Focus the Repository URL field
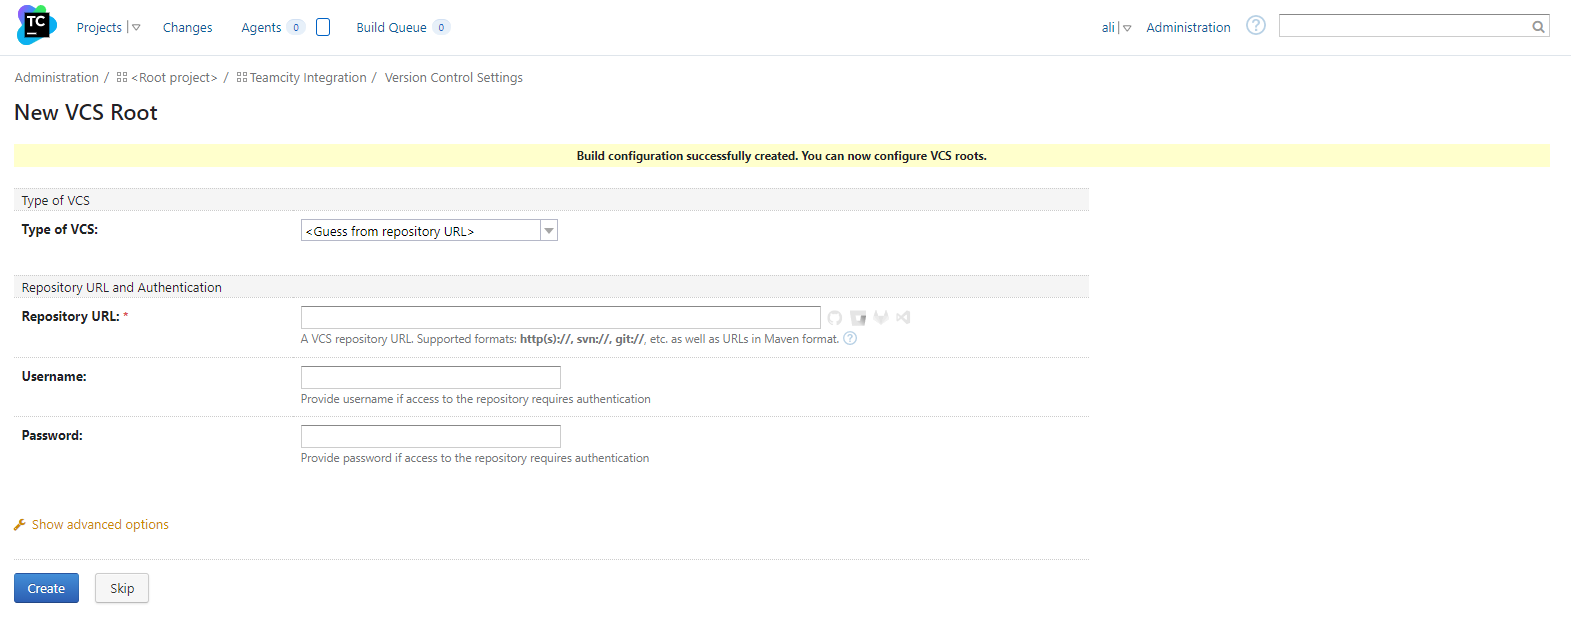The image size is (1571, 638). (560, 318)
